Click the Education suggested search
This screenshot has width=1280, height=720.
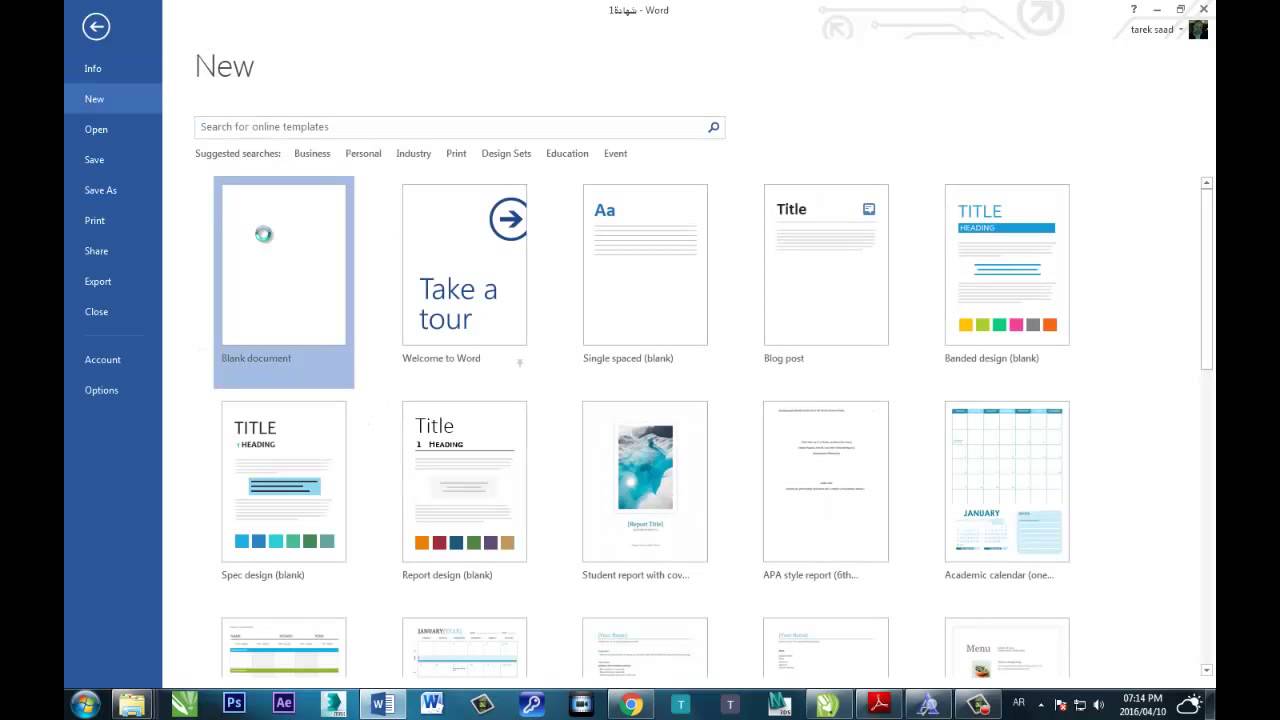tap(567, 154)
